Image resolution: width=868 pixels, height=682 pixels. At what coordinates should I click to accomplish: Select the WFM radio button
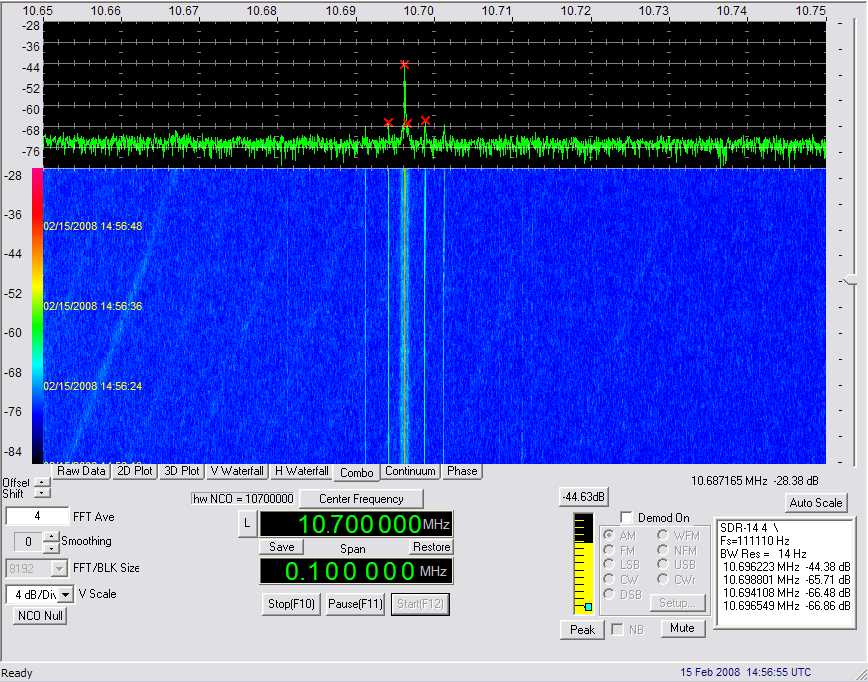(x=663, y=535)
